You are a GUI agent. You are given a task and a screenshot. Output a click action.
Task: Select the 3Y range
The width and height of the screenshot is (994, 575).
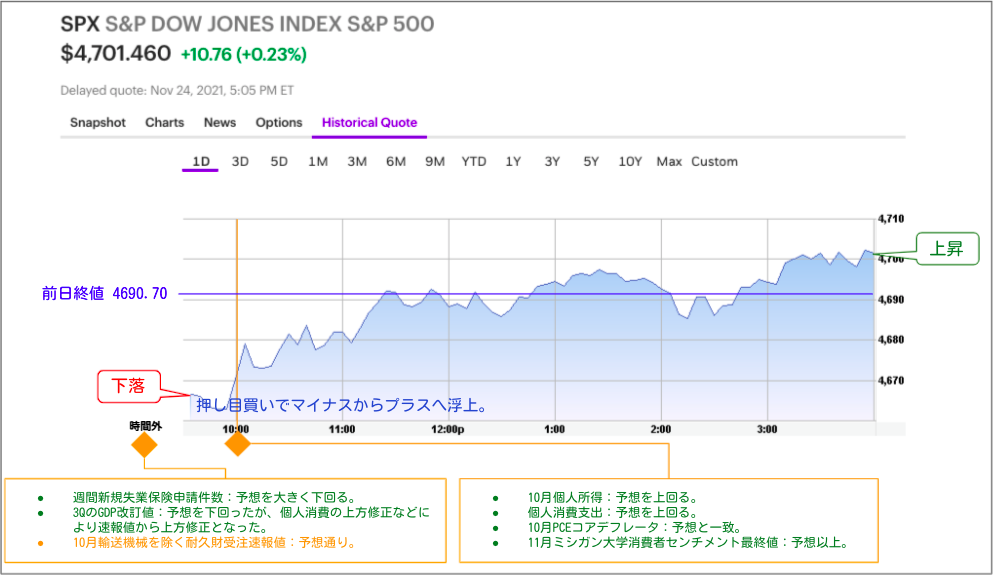552,162
